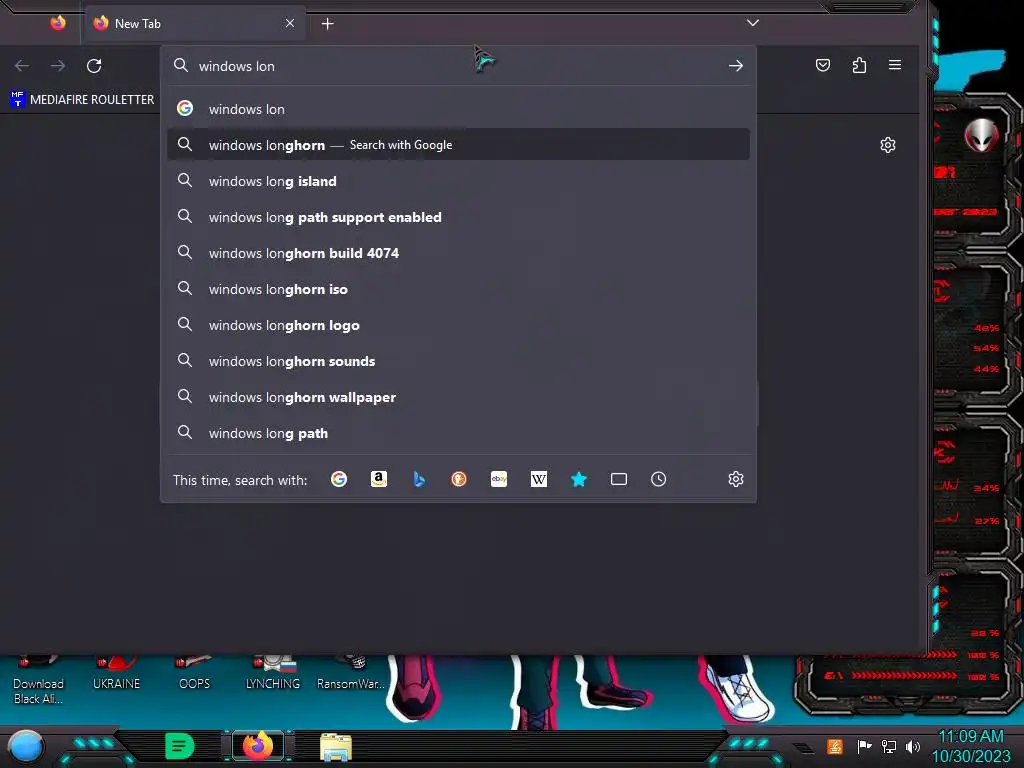1024x768 pixels.
Task: Expand the list all tabs chevron
Action: coord(752,23)
